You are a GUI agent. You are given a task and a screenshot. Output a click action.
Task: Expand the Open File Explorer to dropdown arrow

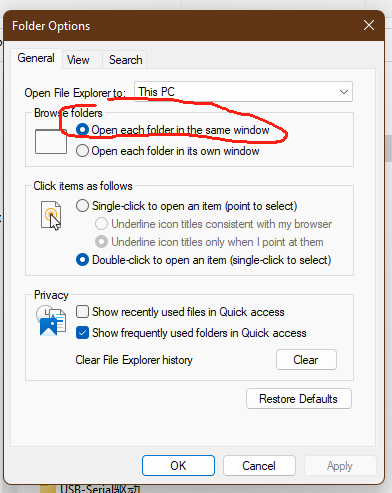(344, 92)
